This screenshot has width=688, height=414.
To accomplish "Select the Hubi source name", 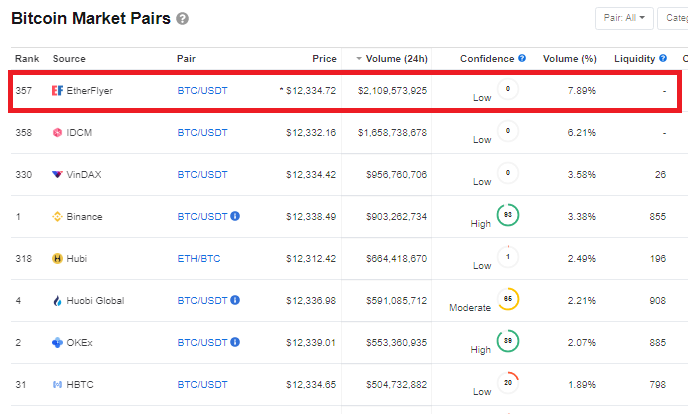I will pos(77,259).
